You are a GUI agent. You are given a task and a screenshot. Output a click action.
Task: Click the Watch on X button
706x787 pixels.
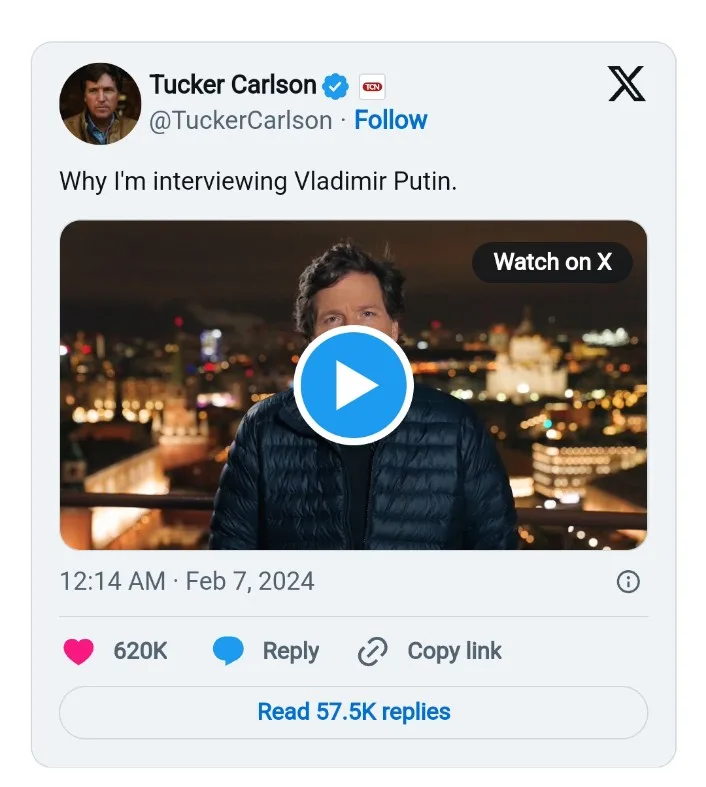tap(552, 263)
